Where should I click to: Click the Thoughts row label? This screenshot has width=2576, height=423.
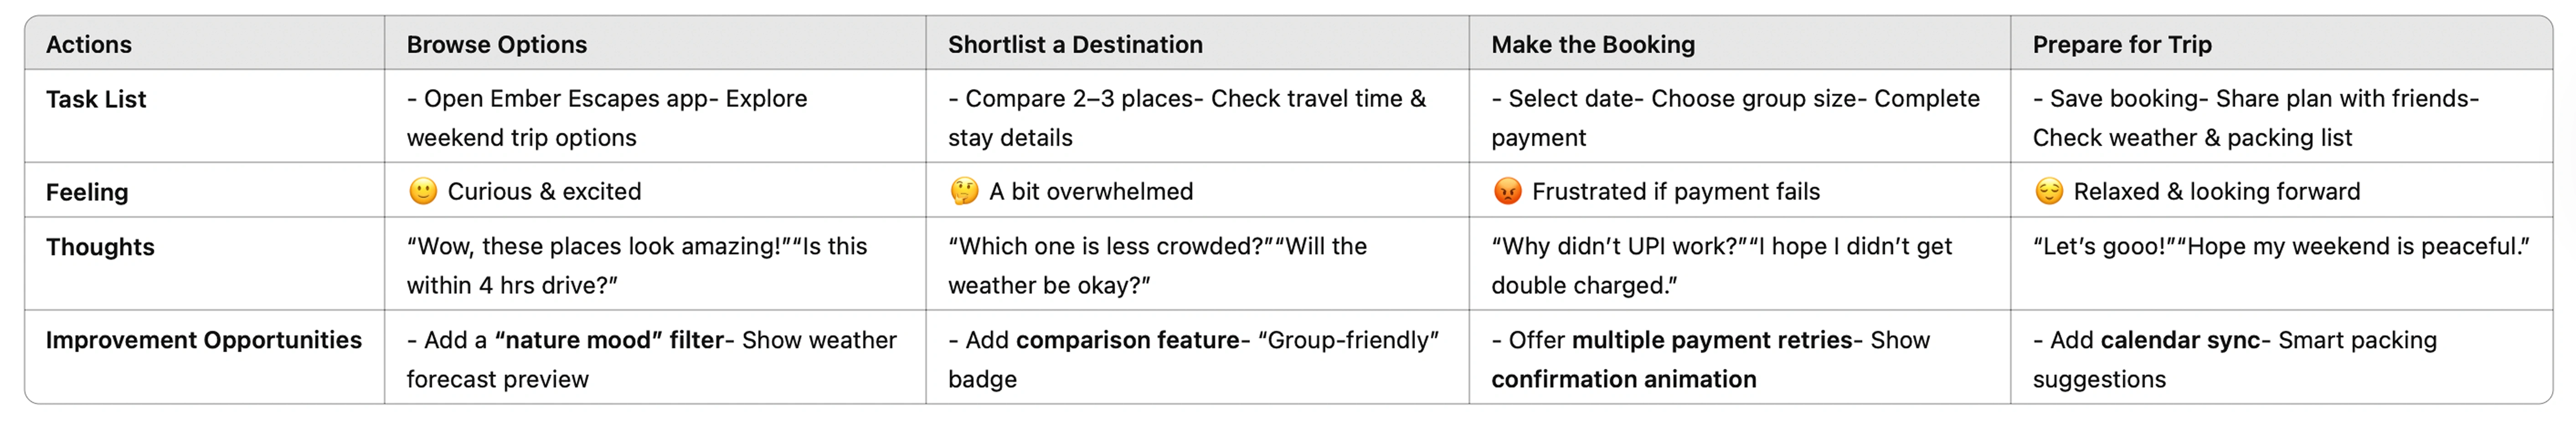coord(100,247)
